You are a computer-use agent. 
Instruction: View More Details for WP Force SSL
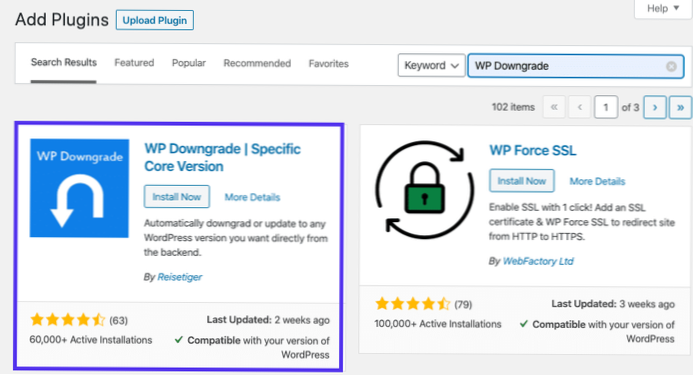[x=597, y=181]
